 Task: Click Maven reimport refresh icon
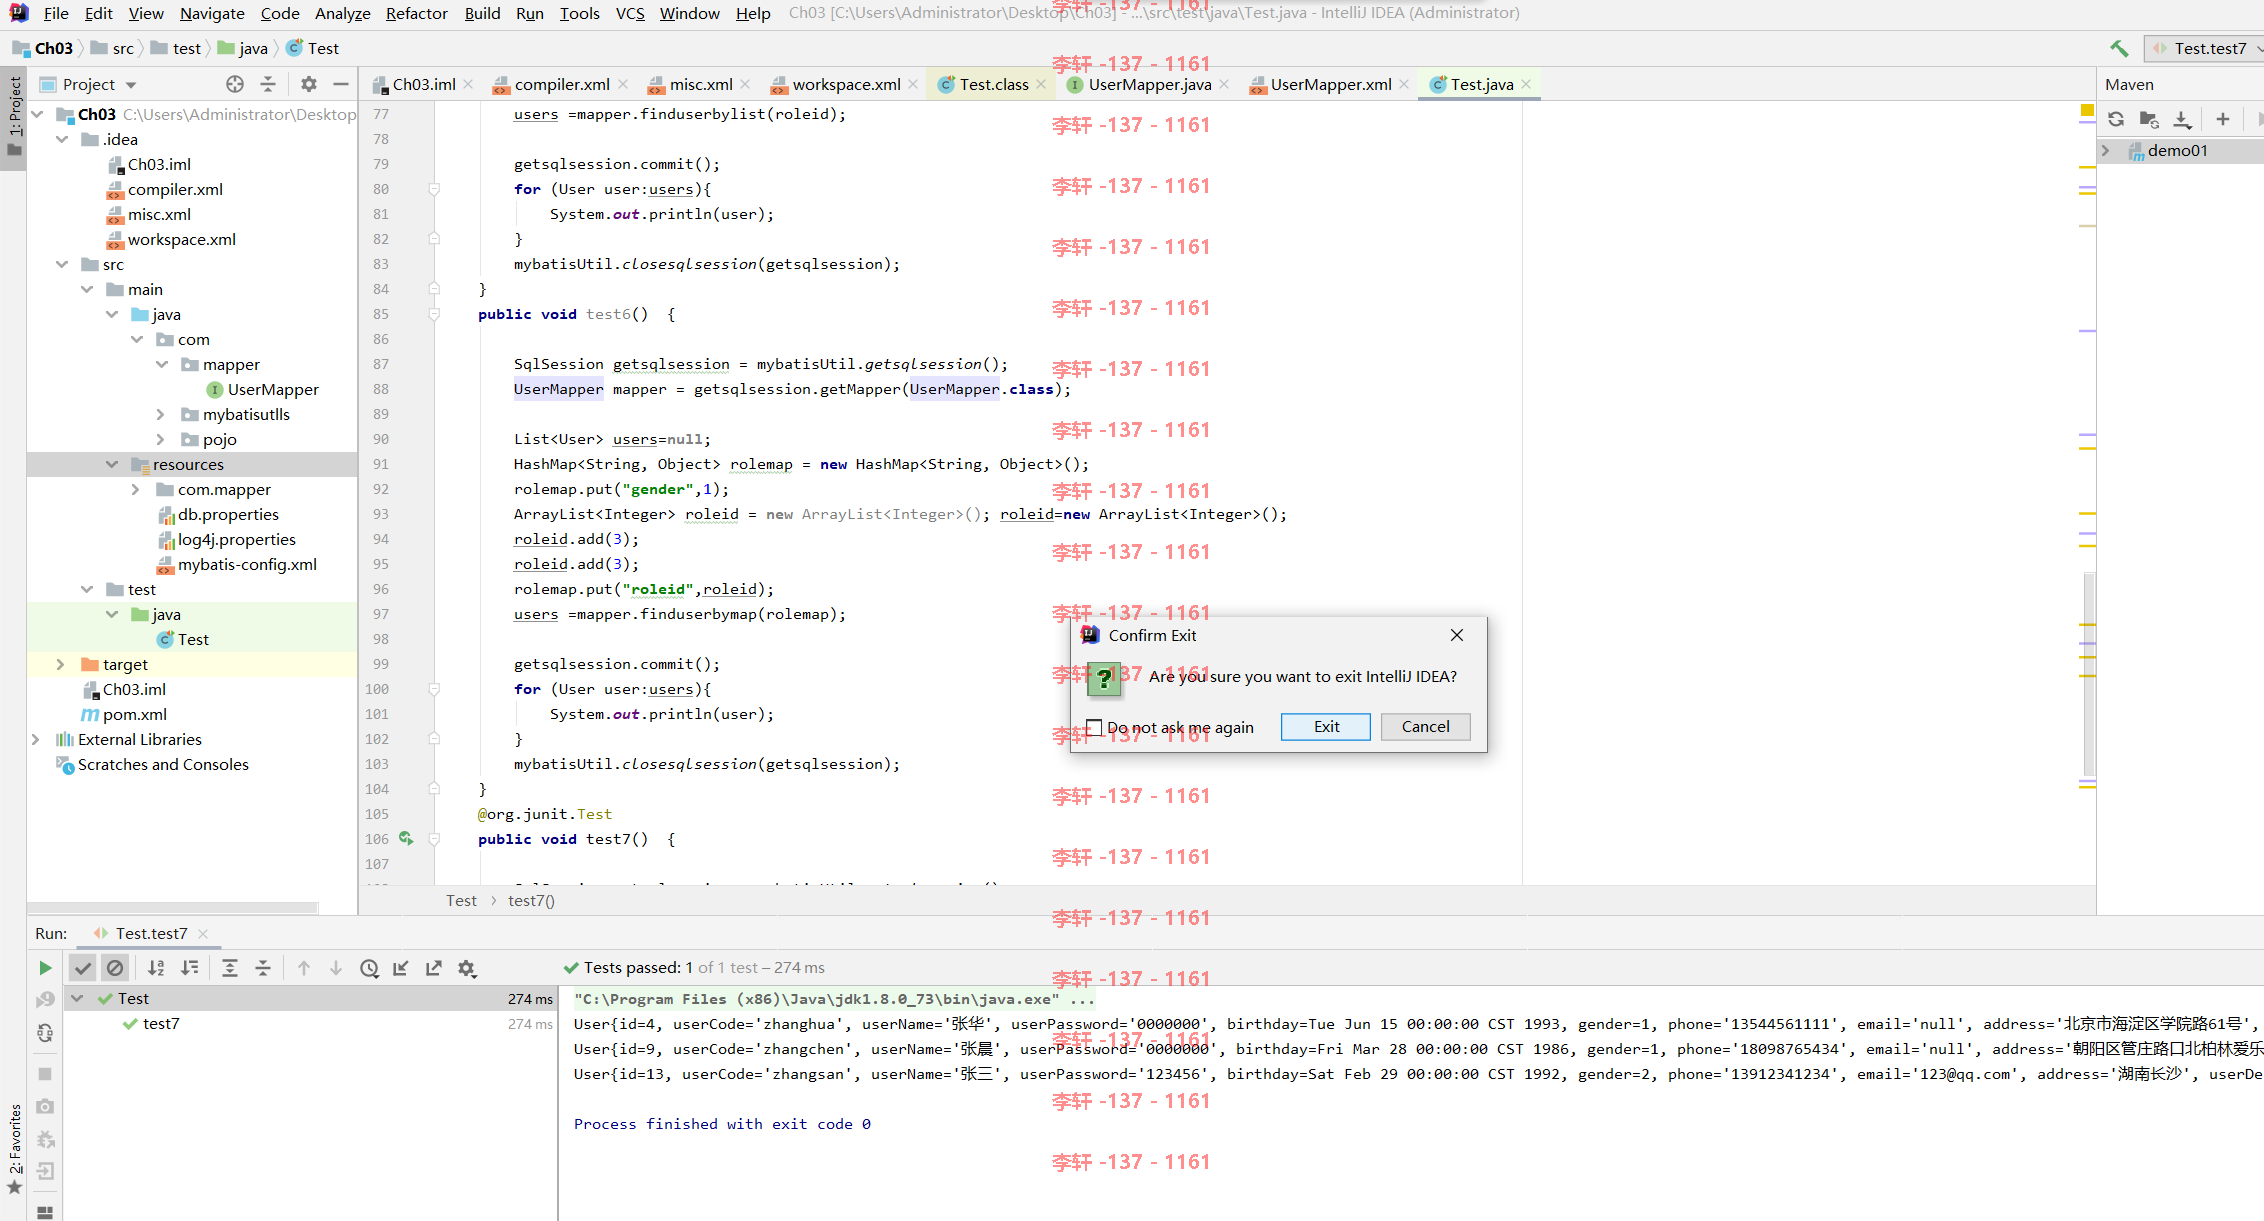[x=2116, y=119]
